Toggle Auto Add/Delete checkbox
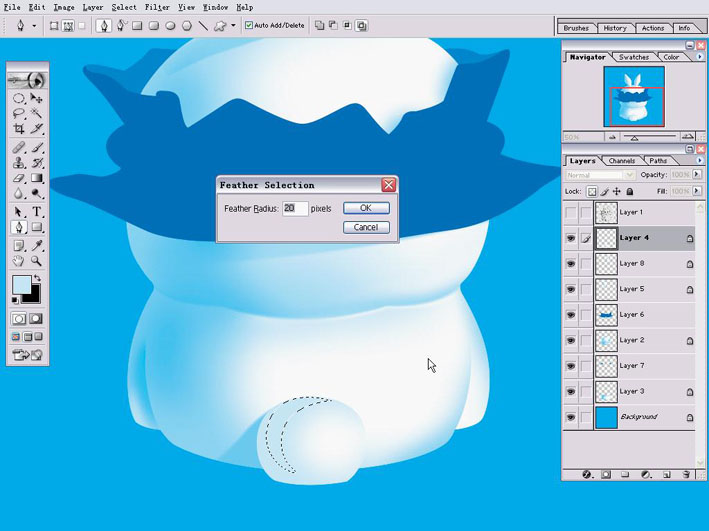This screenshot has height=531, width=709. (x=249, y=25)
